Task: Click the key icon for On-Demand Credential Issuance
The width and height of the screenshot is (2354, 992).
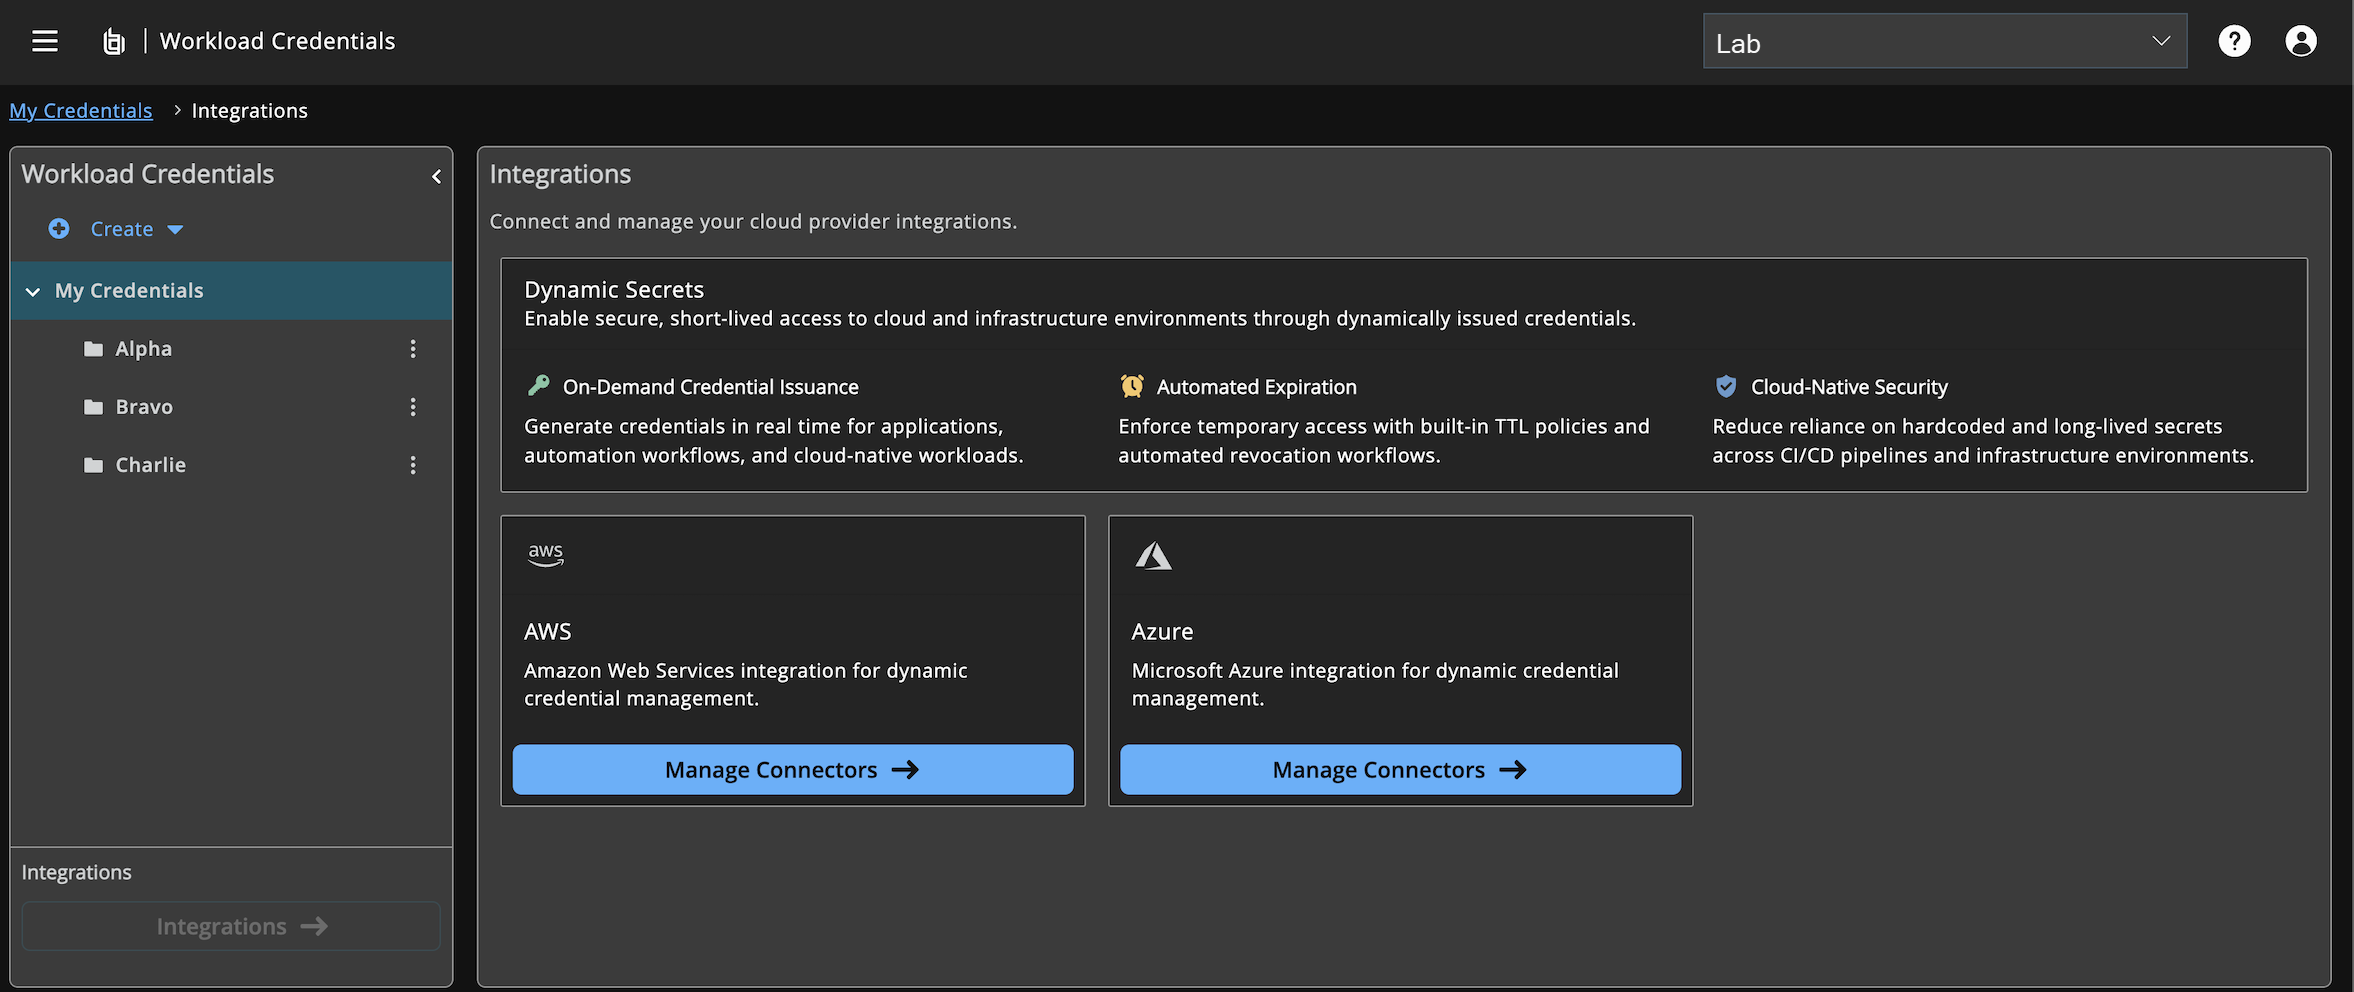Action: [x=538, y=385]
